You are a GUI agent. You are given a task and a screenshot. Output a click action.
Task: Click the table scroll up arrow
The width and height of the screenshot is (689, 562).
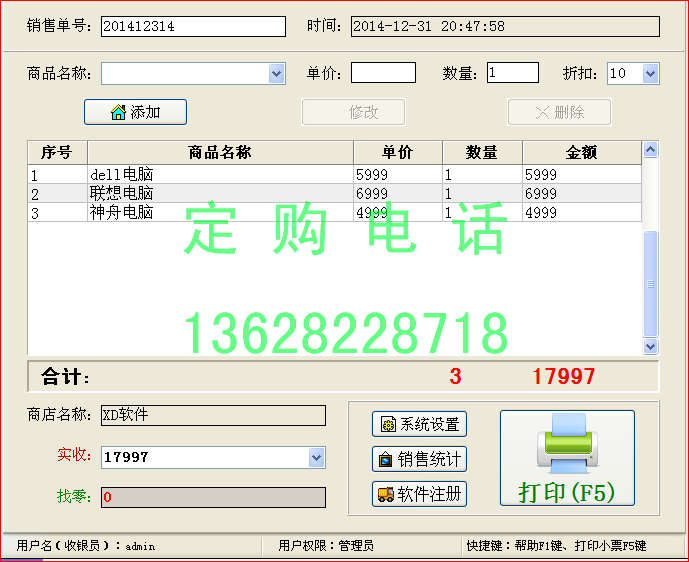click(x=650, y=150)
